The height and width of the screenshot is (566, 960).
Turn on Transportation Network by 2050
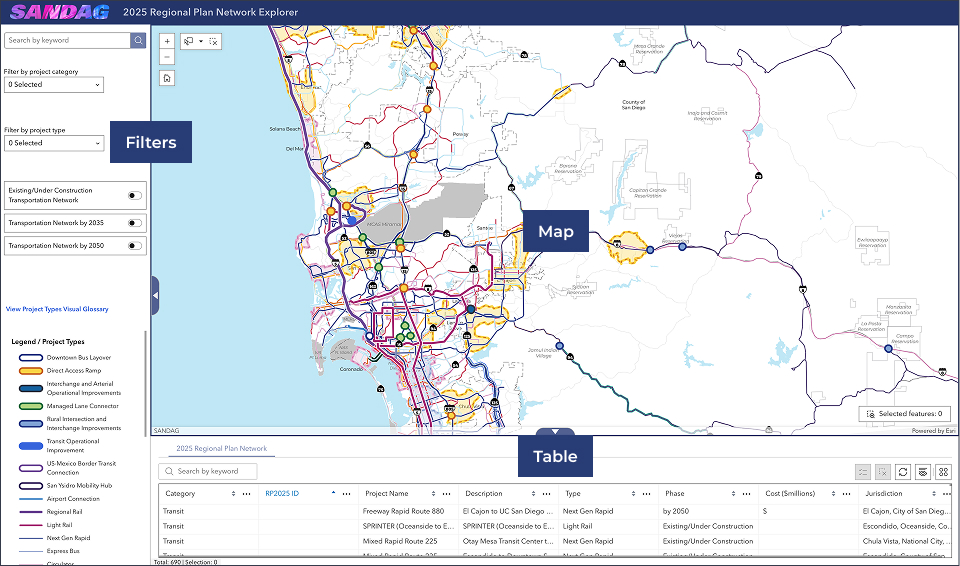pyautogui.click(x=133, y=245)
